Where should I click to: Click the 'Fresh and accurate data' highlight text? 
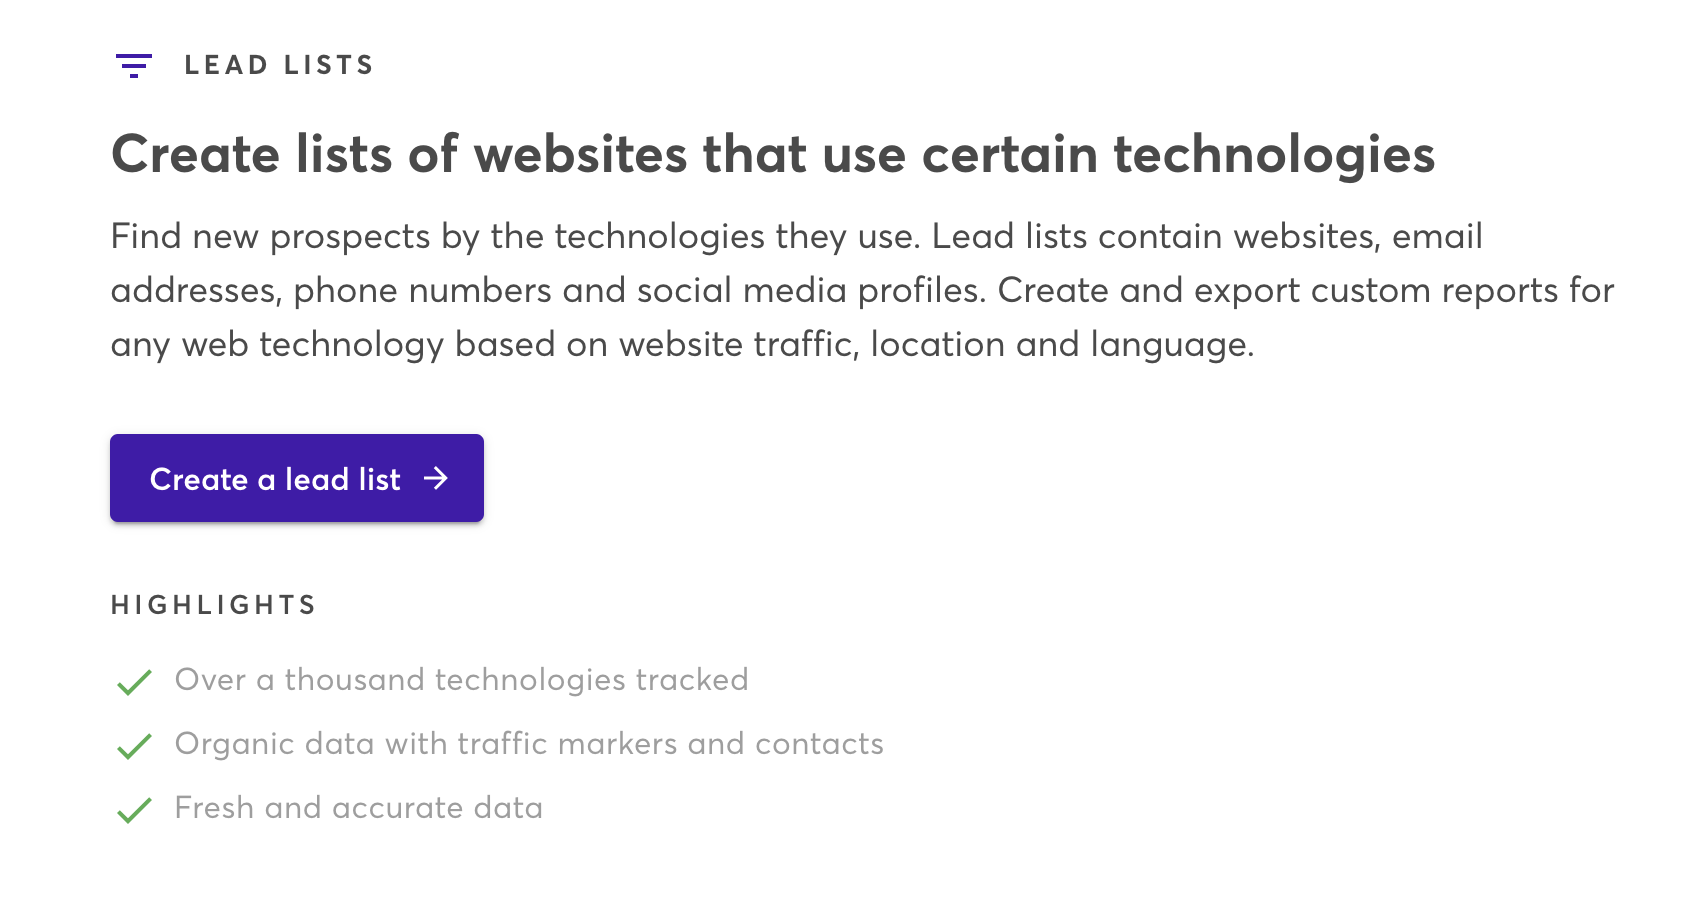tap(358, 808)
